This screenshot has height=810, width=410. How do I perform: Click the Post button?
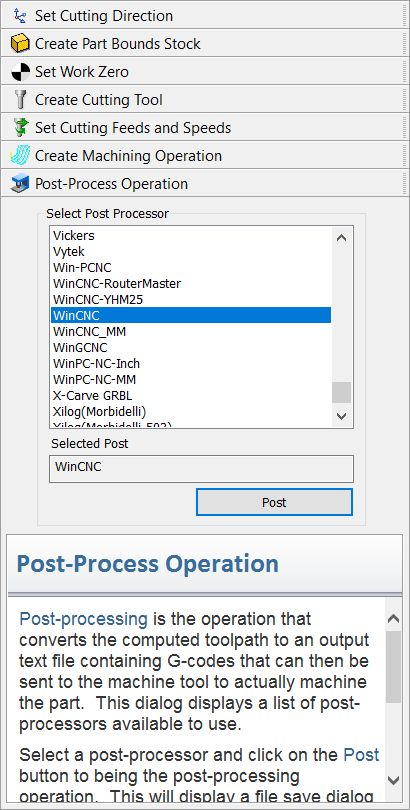(274, 502)
